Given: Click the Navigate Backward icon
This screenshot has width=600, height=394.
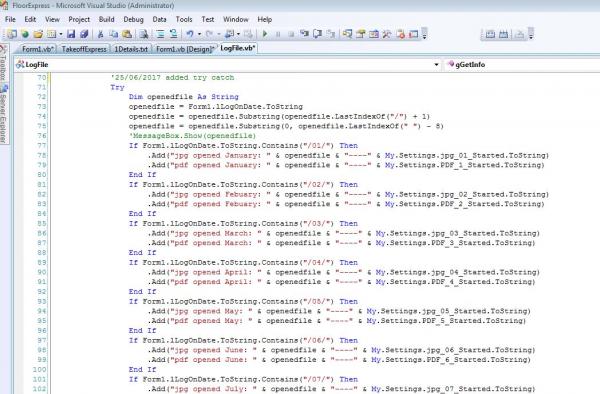Looking at the screenshot, I should pos(229,34).
